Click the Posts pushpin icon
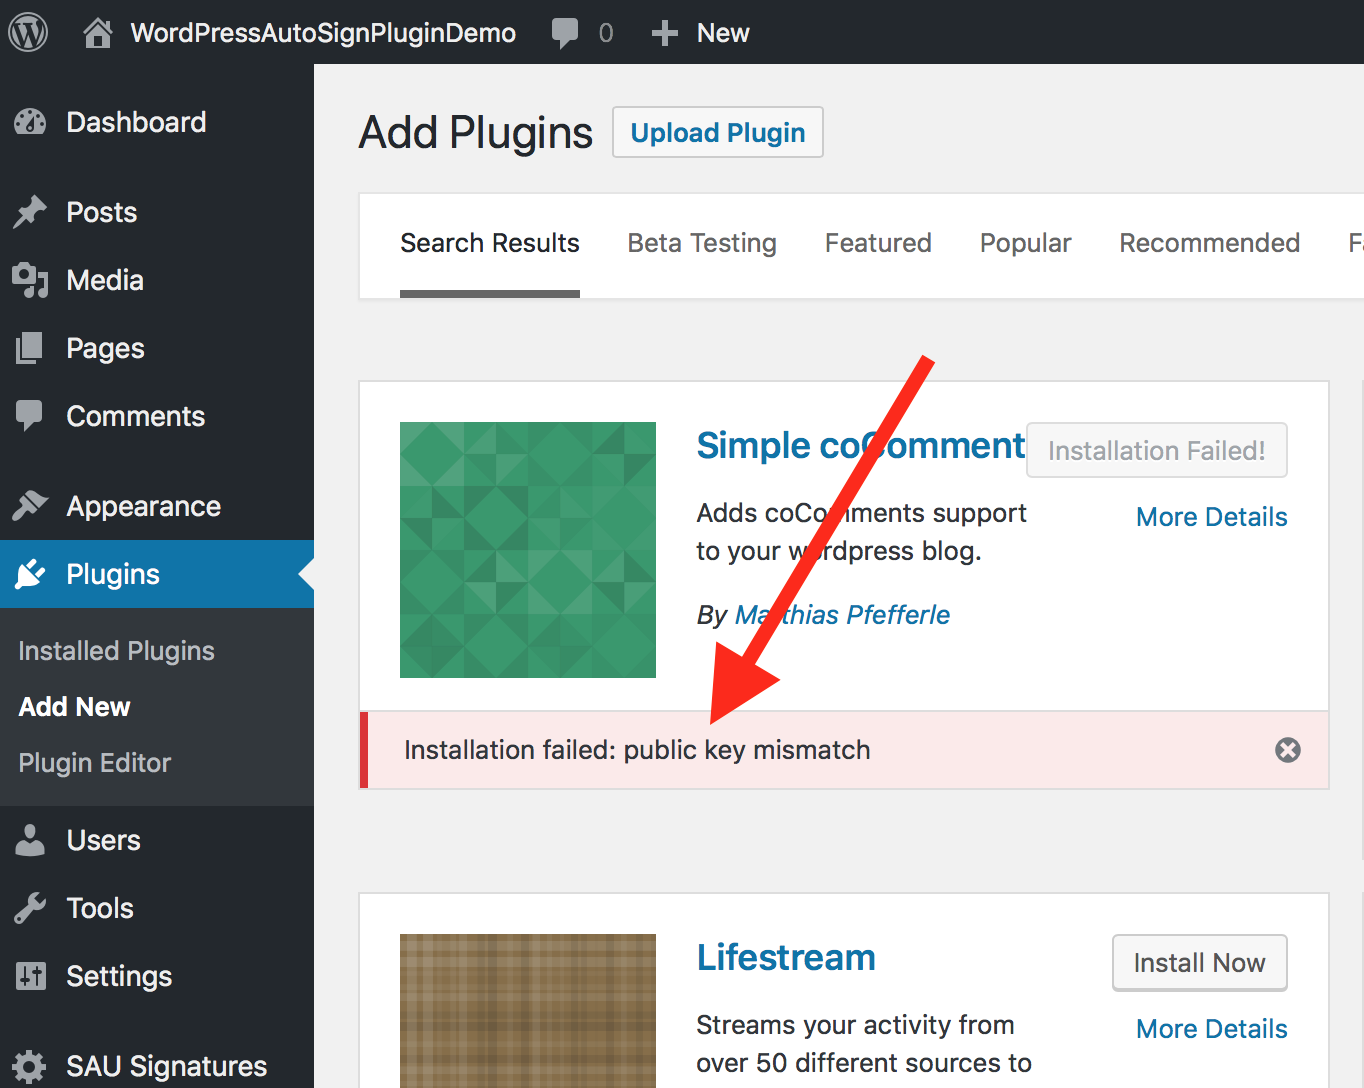Image resolution: width=1364 pixels, height=1088 pixels. tap(30, 212)
